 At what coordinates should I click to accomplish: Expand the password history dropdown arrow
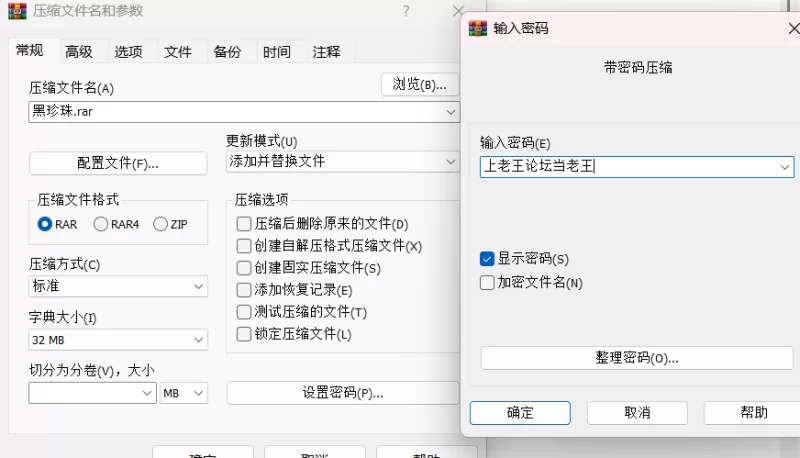[785, 167]
